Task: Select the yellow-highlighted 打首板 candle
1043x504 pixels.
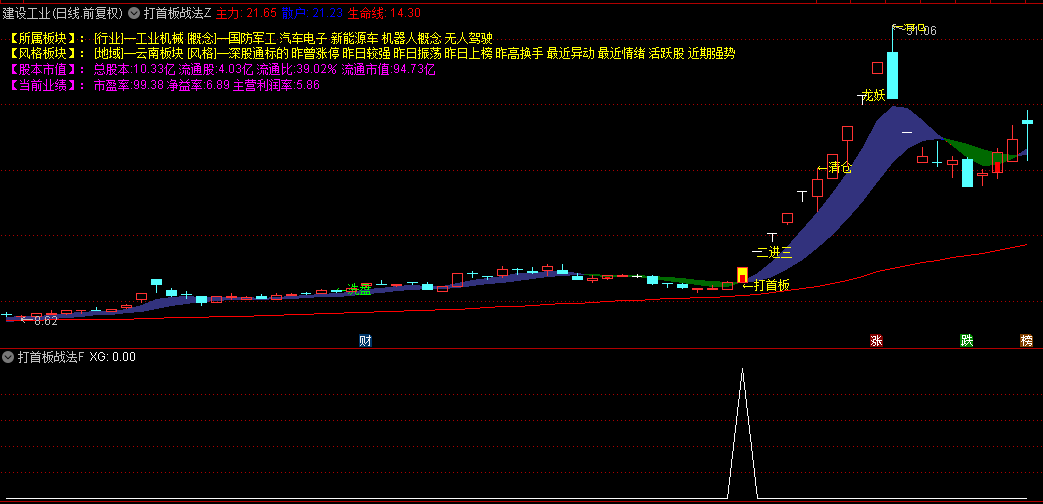Action: [x=742, y=275]
